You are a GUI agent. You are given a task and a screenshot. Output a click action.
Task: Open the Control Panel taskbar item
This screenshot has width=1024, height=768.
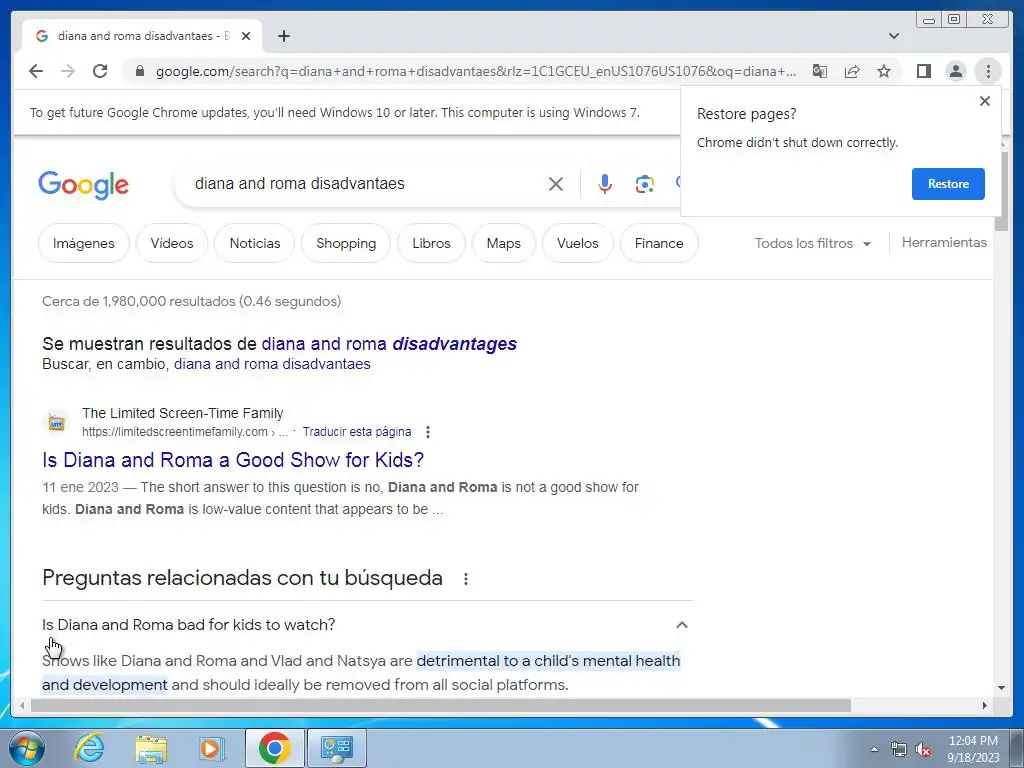336,748
